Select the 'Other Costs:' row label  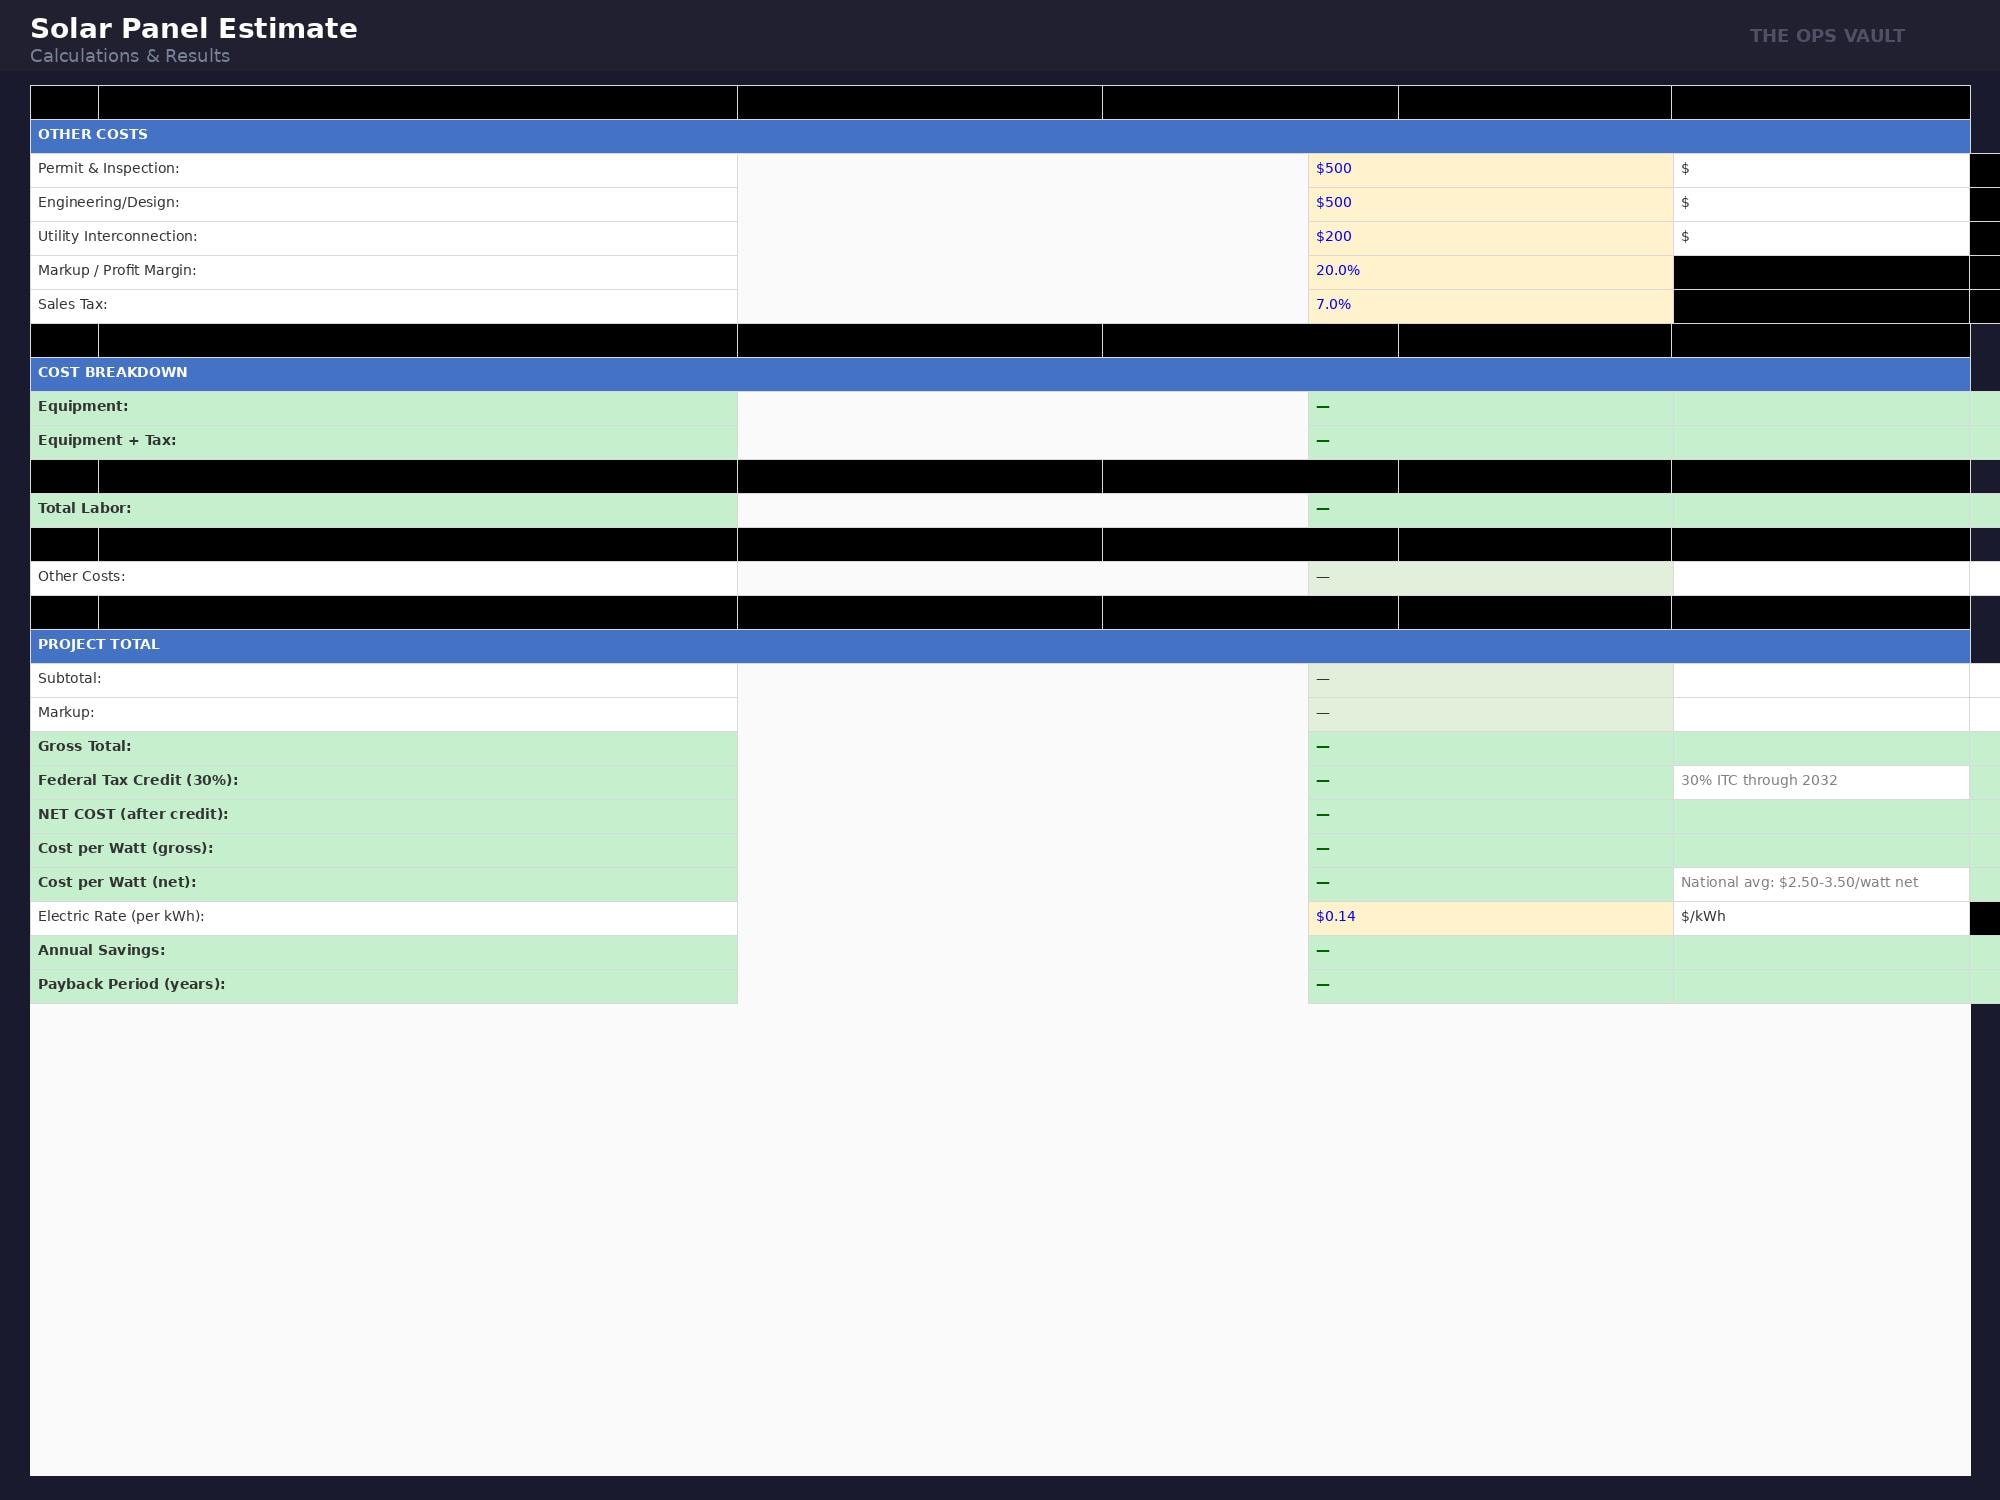pyautogui.click(x=384, y=578)
